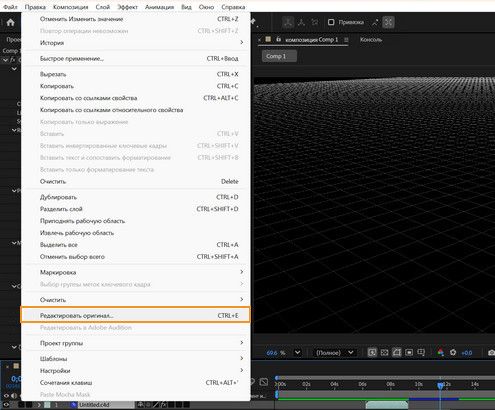Click the show channel RGB color icon
The width and height of the screenshot is (495, 410).
(440, 352)
